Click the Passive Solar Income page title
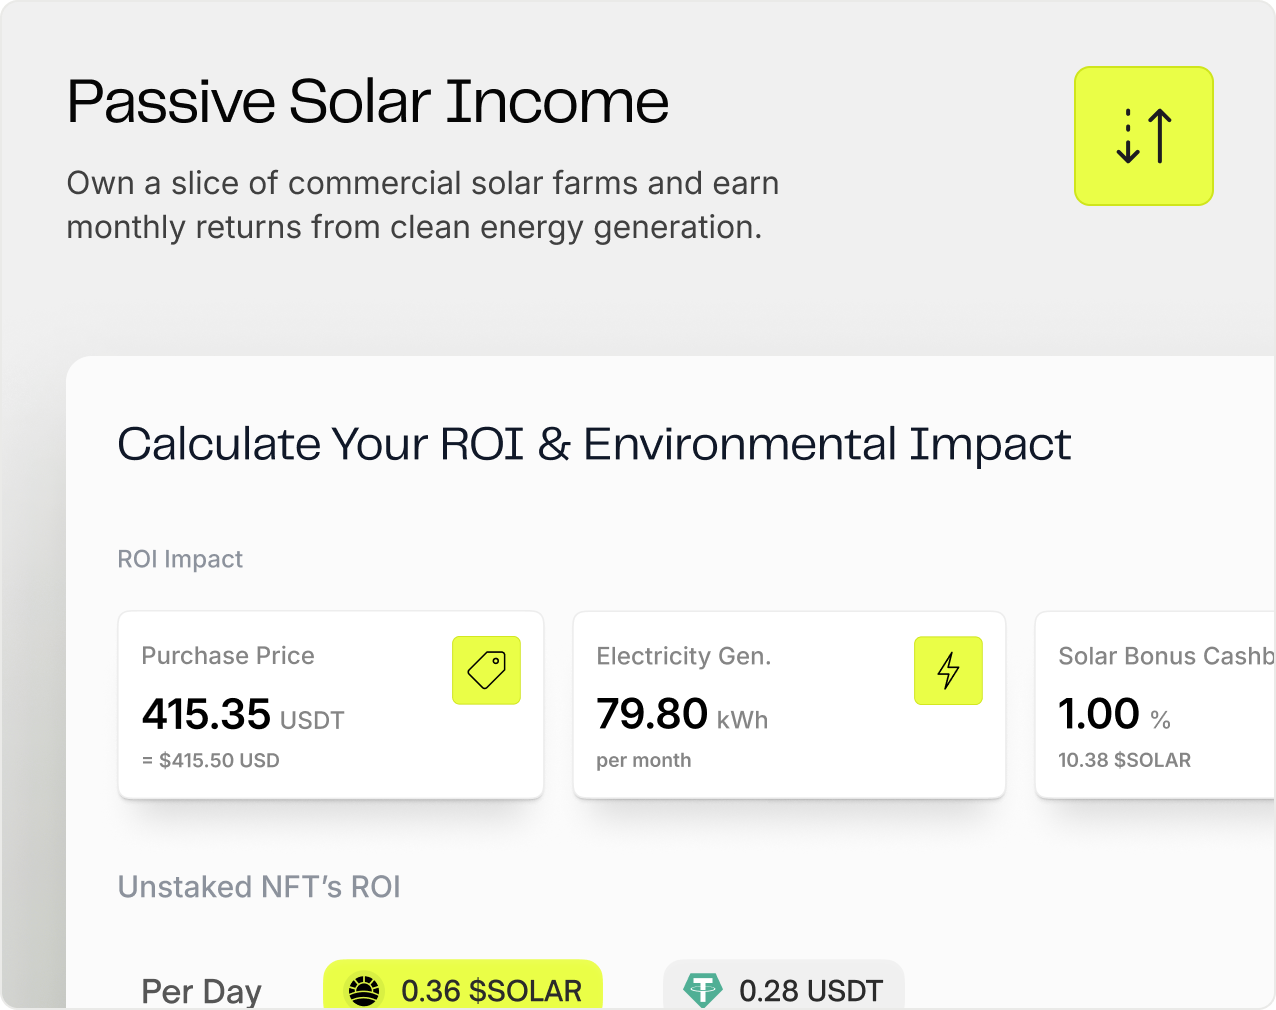Screen dimensions: 1276x1010 click(367, 101)
